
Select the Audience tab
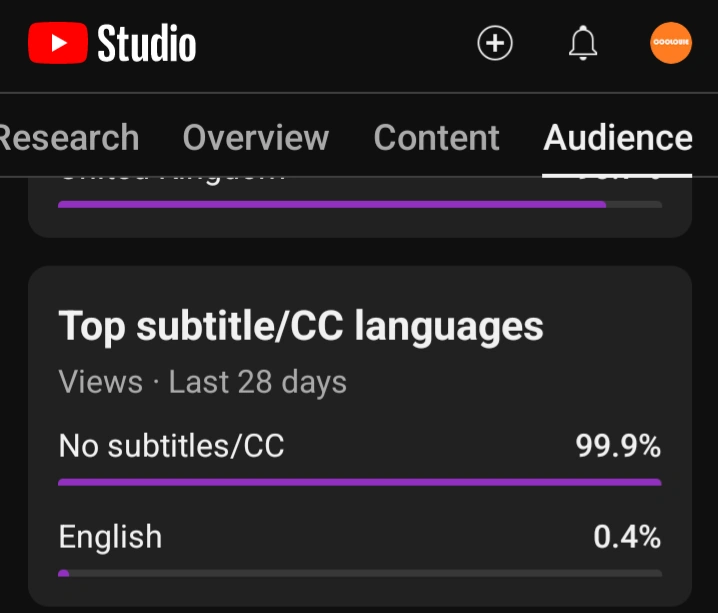(617, 137)
